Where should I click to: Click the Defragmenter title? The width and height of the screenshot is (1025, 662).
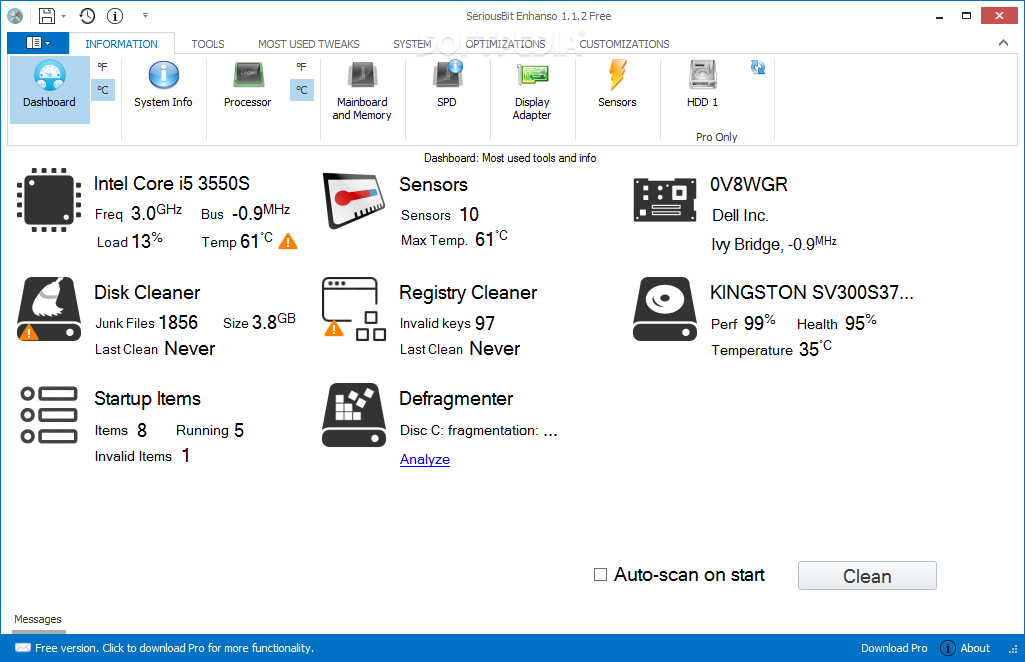point(456,399)
